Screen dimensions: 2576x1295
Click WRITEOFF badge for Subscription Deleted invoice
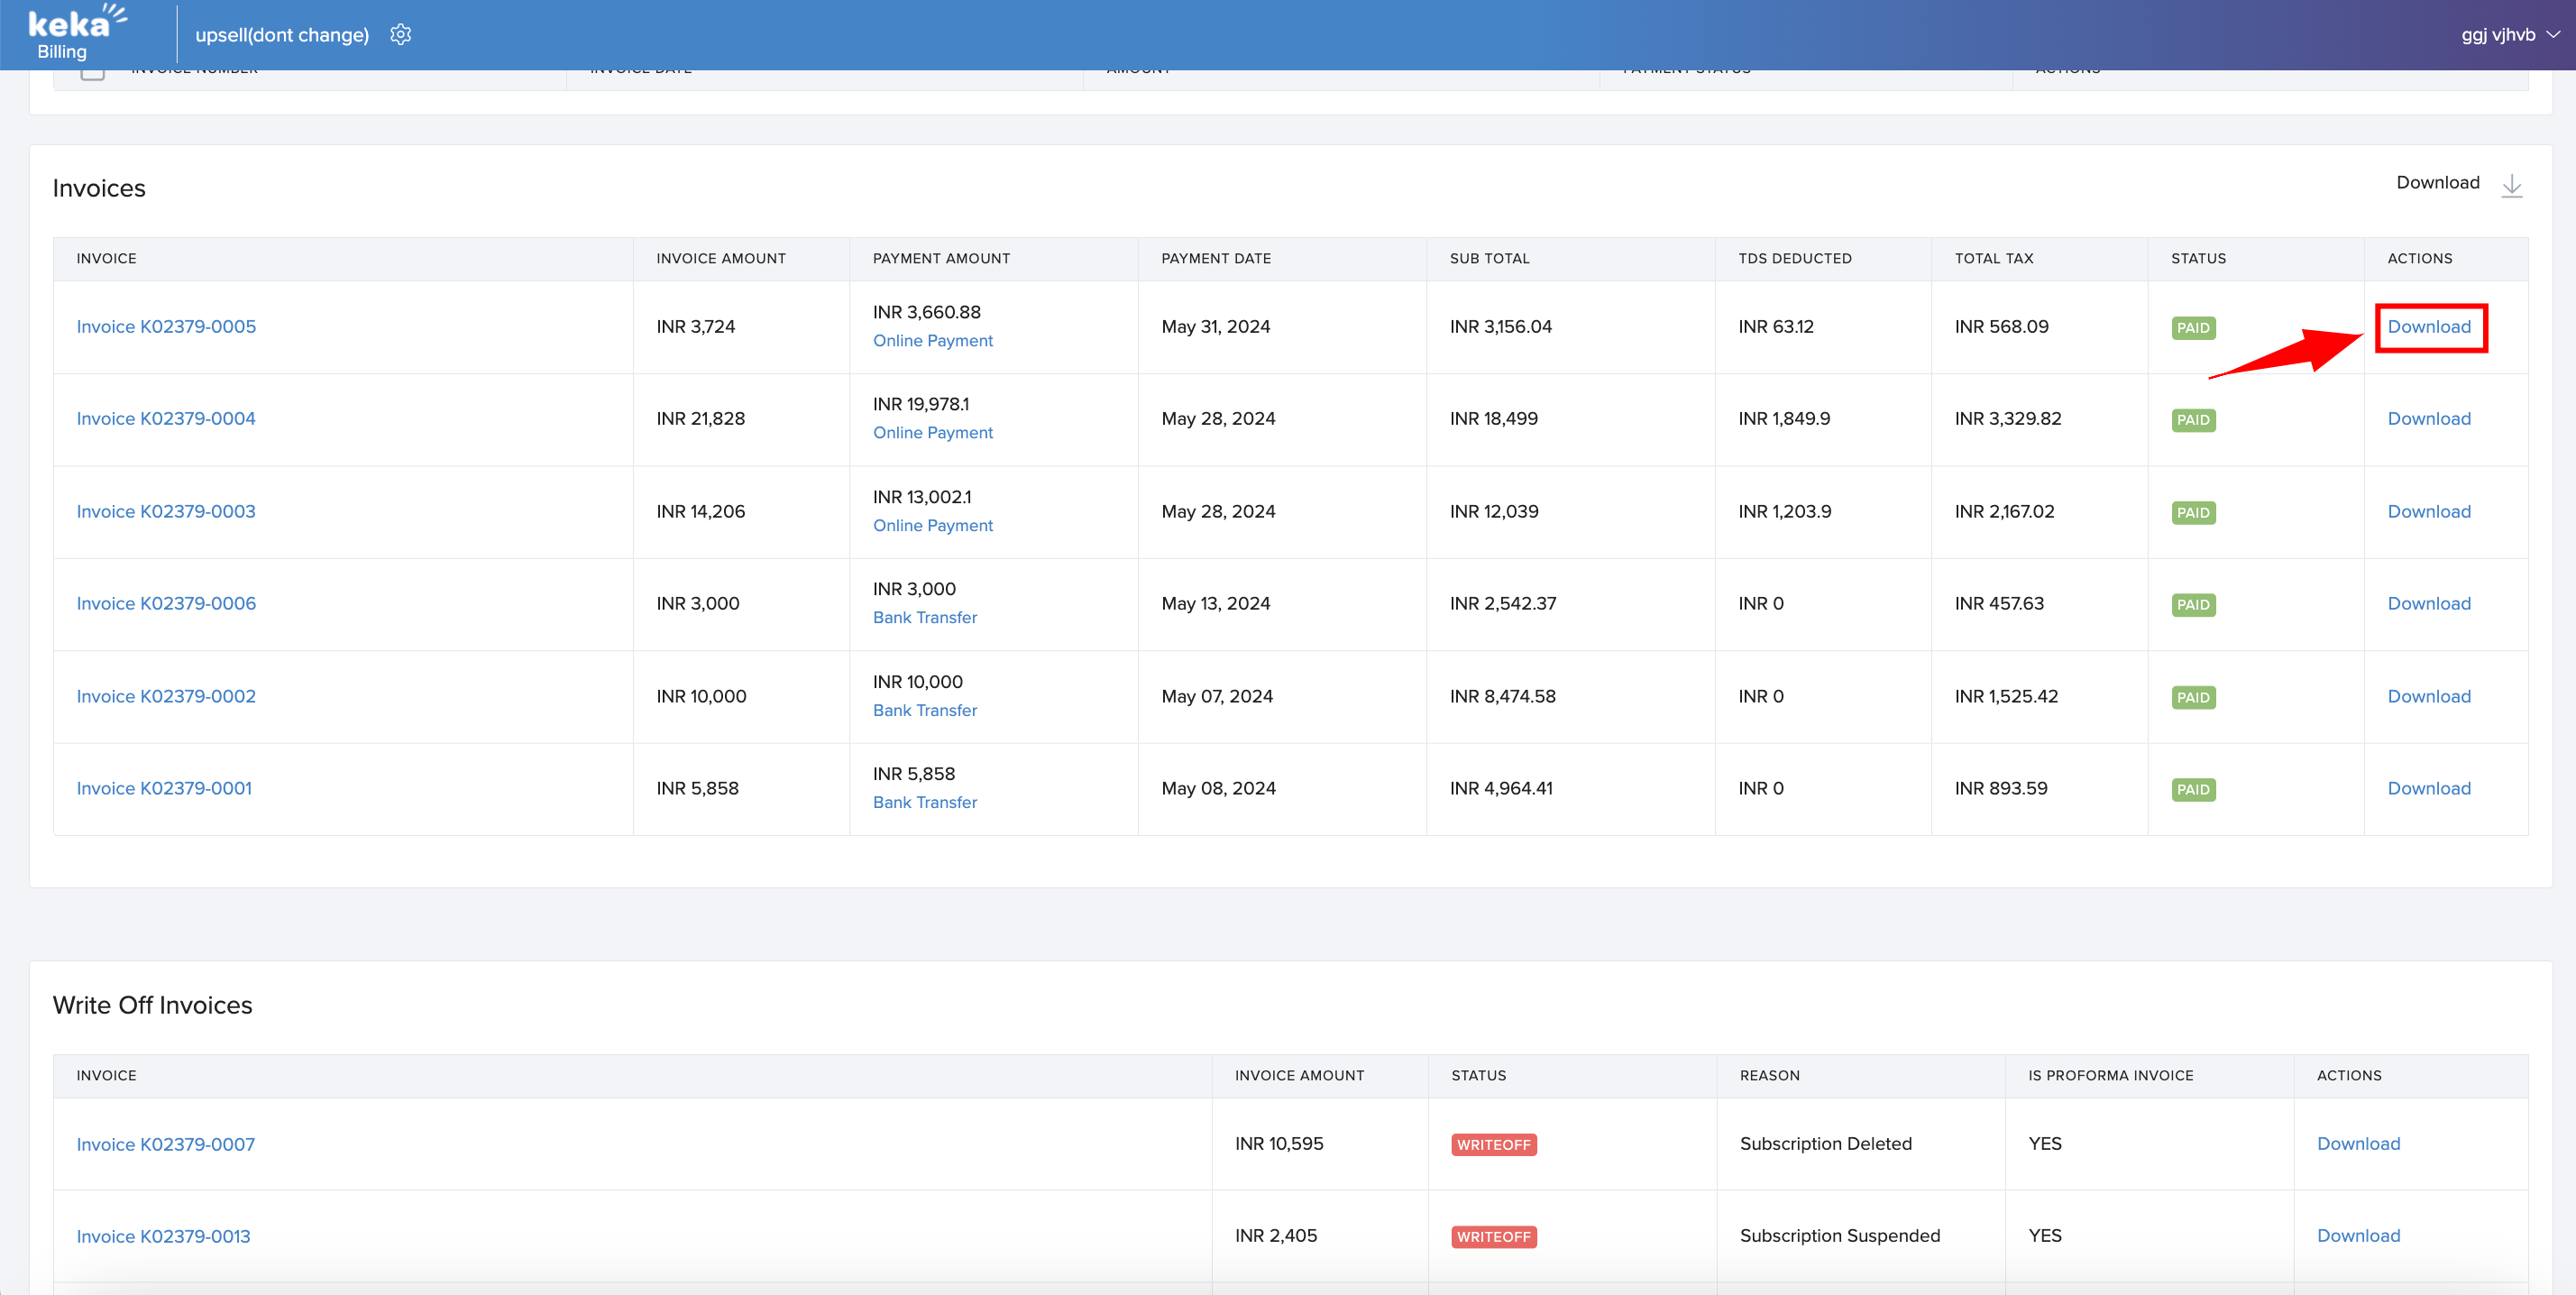[1493, 1145]
